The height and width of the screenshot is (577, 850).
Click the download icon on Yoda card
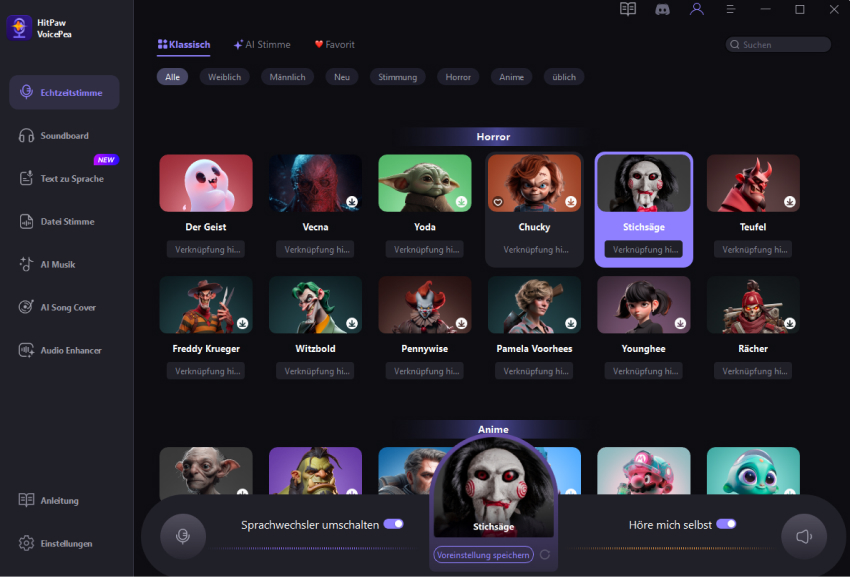(x=461, y=202)
